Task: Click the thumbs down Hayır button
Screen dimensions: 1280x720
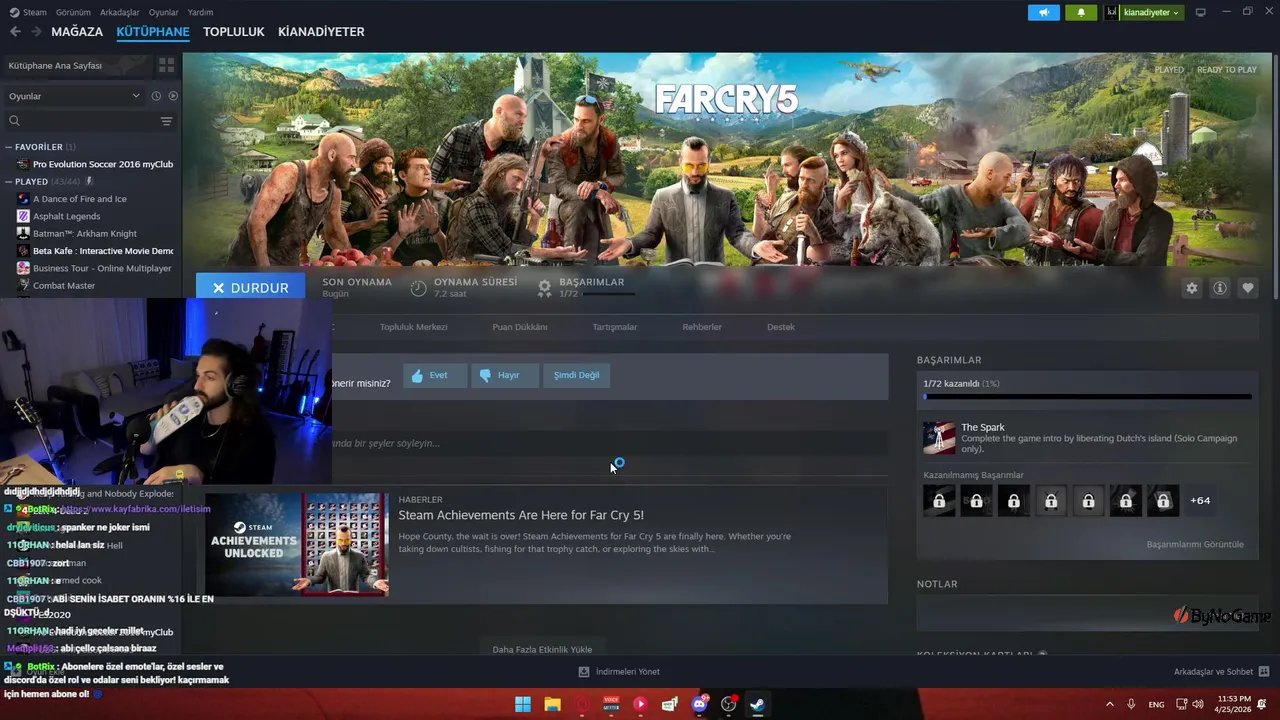Action: click(x=505, y=375)
